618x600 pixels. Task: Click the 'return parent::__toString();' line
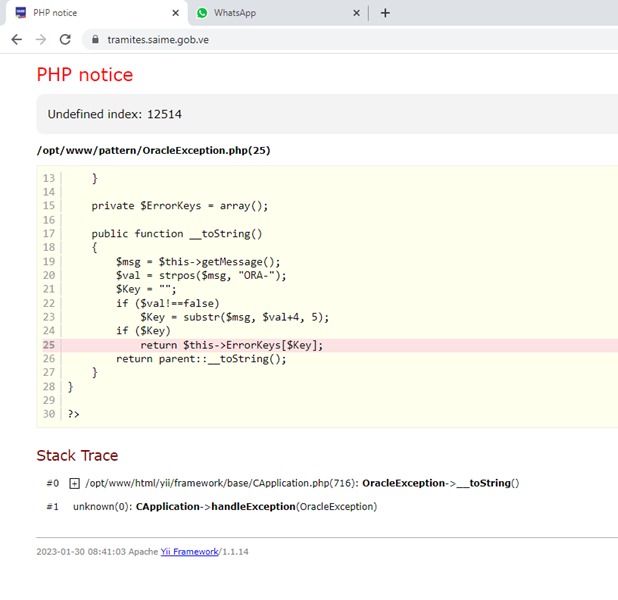point(201,359)
